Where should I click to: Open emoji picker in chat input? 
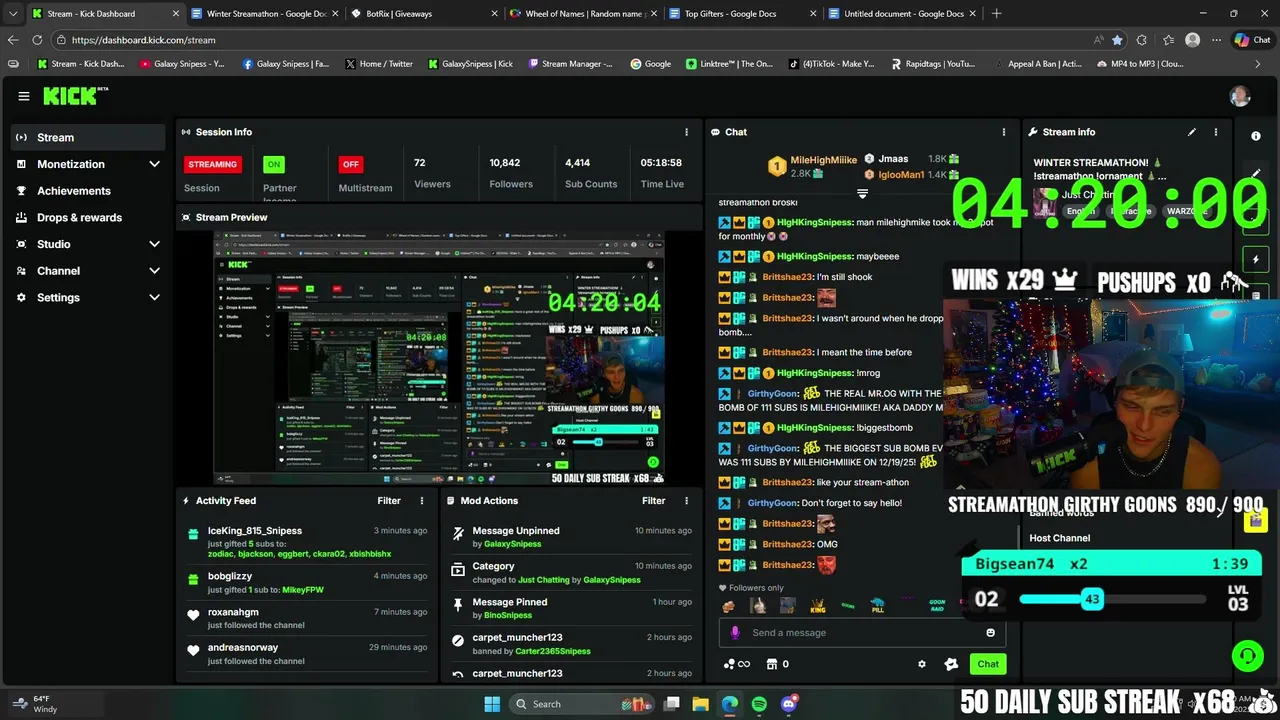click(991, 632)
